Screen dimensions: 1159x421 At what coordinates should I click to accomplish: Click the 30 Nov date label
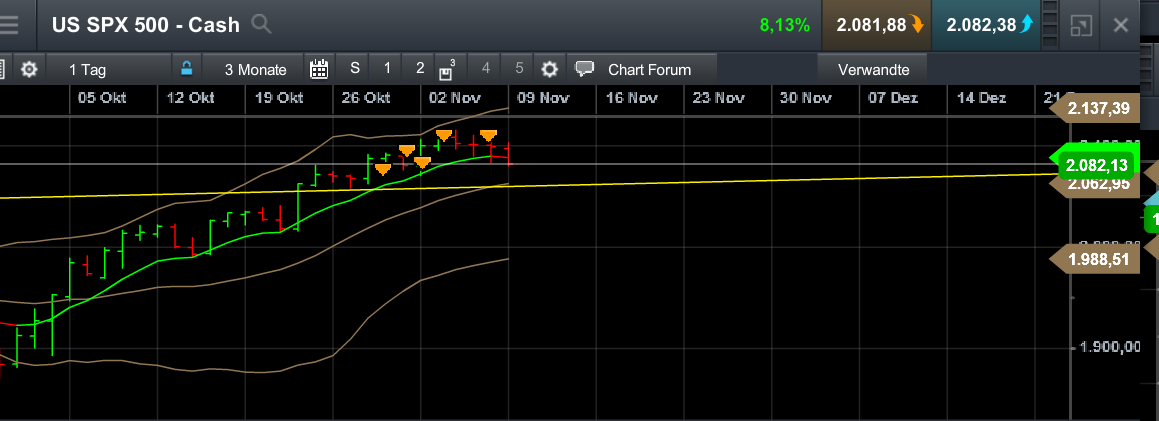click(x=806, y=97)
